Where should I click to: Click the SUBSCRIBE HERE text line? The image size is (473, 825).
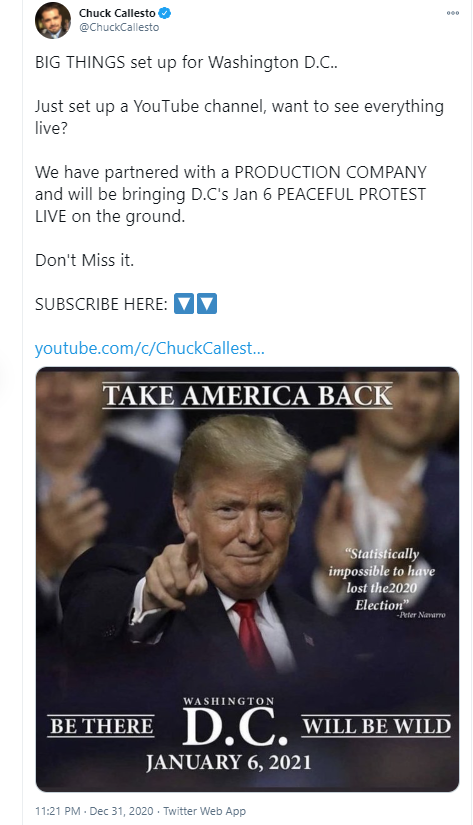click(102, 304)
